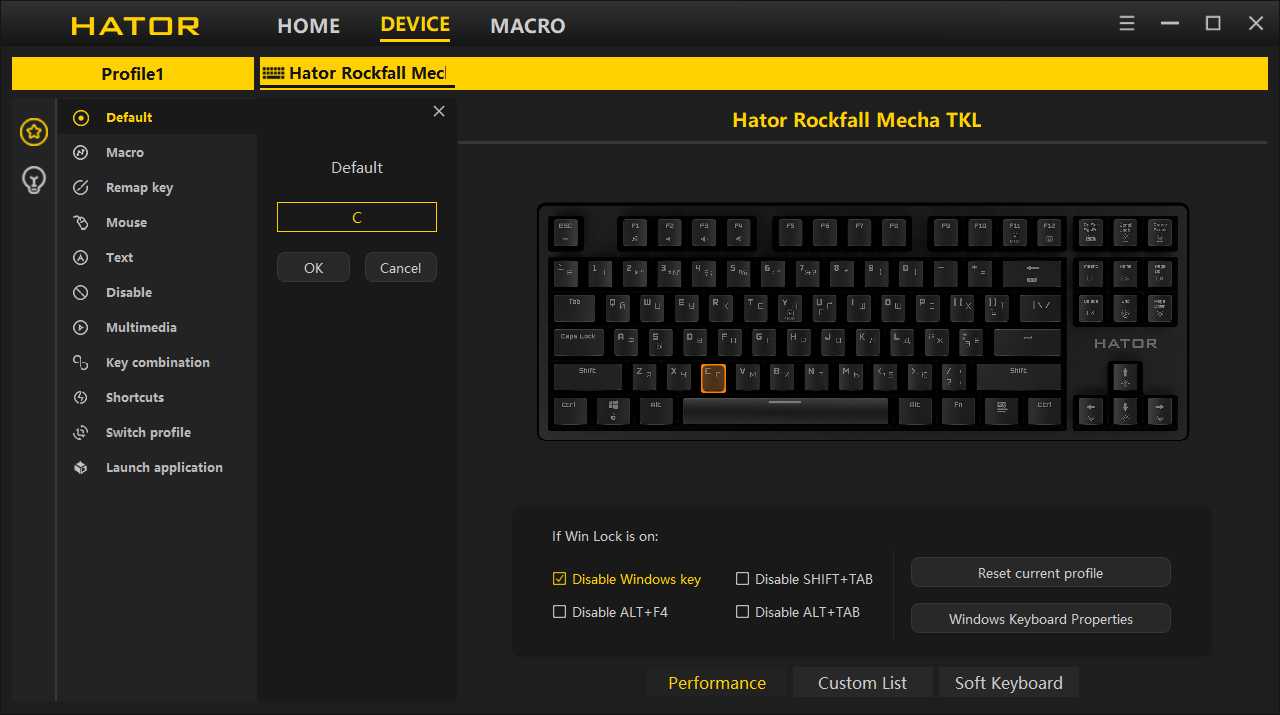Close the Default key assignment panel
This screenshot has height=715, width=1280.
point(439,112)
